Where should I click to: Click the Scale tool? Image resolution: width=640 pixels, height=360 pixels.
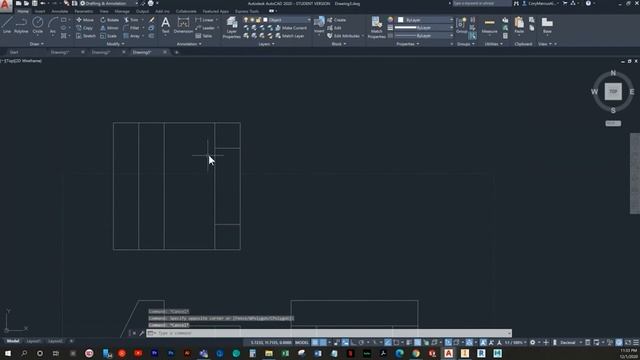109,36
